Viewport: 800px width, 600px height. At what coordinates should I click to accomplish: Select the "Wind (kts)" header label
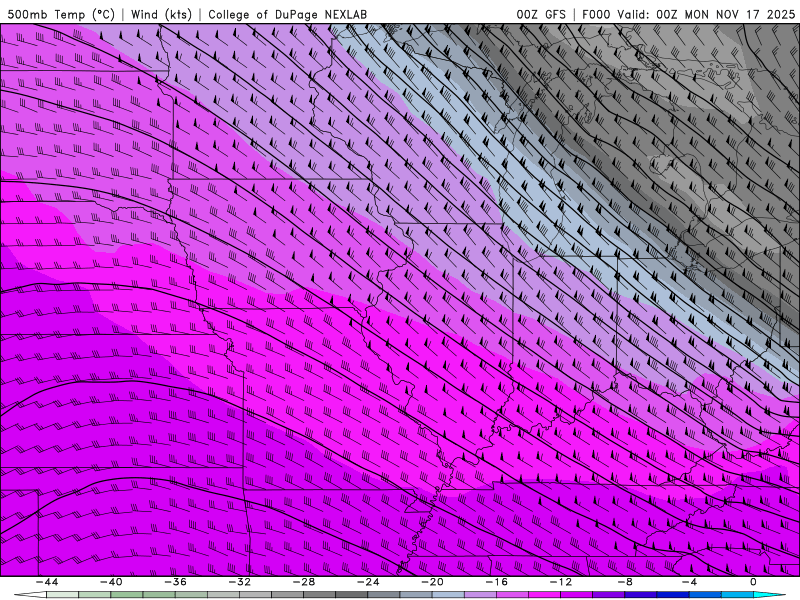(161, 14)
